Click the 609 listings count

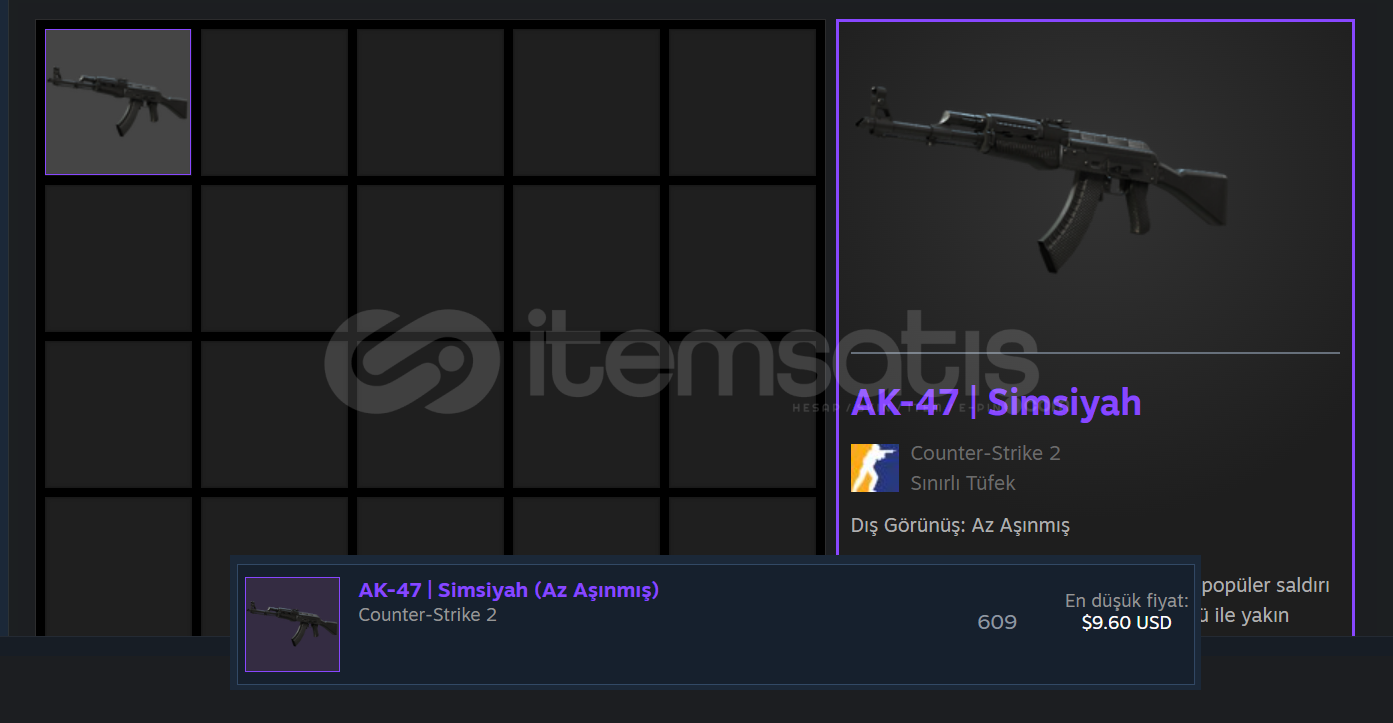997,623
